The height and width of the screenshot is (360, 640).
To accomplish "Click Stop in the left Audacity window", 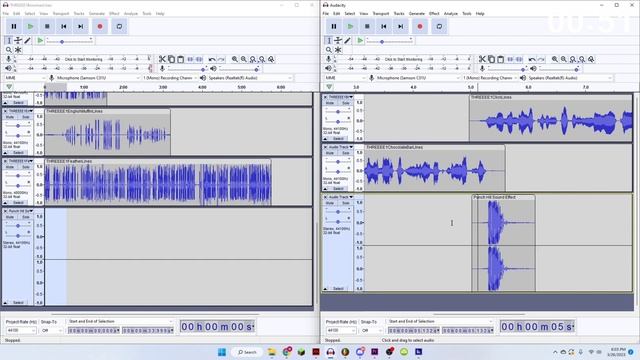I will [47, 27].
